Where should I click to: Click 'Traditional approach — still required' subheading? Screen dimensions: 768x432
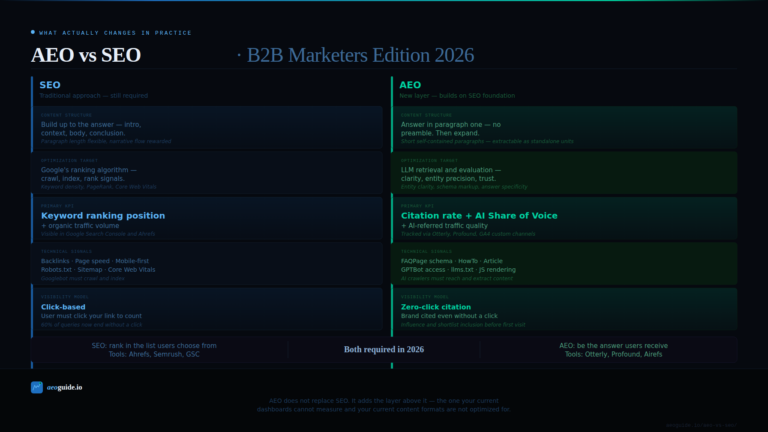94,96
